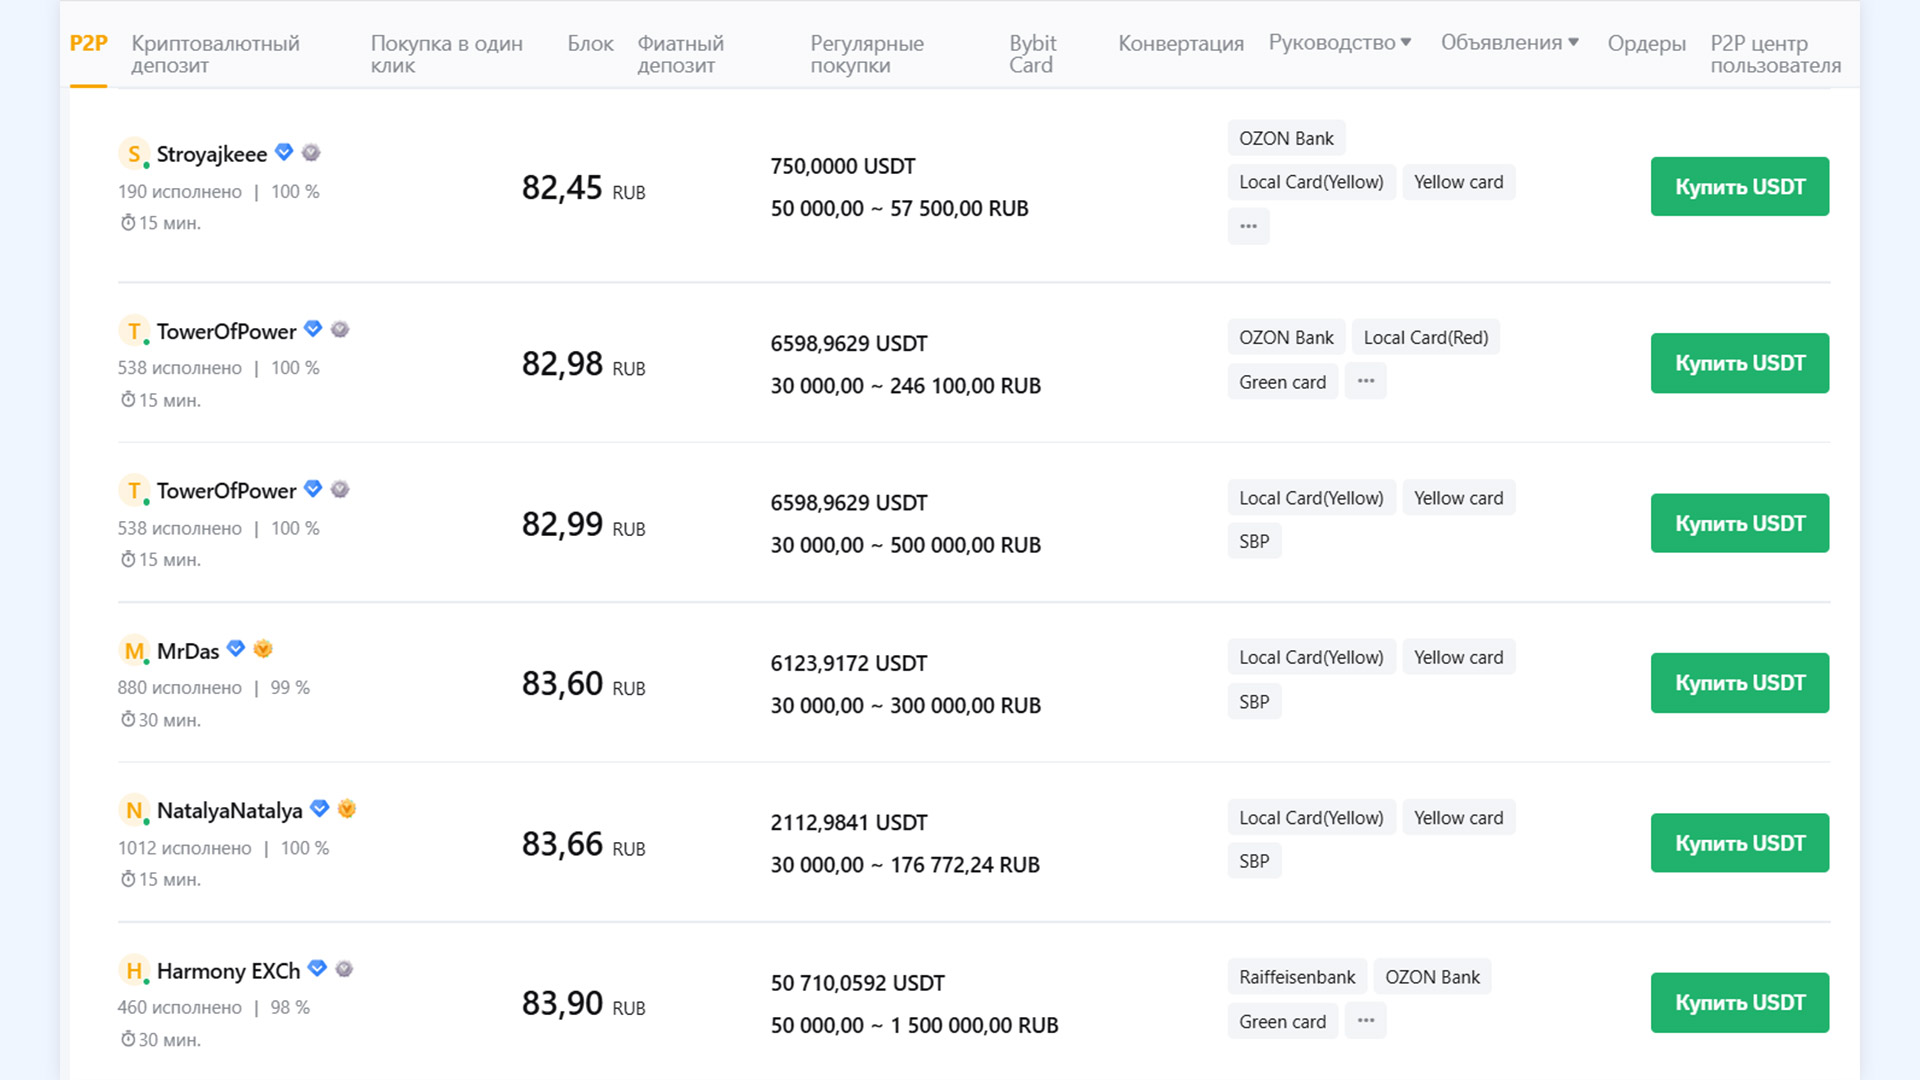Click MrDas's gold merchant badge icon

(263, 649)
